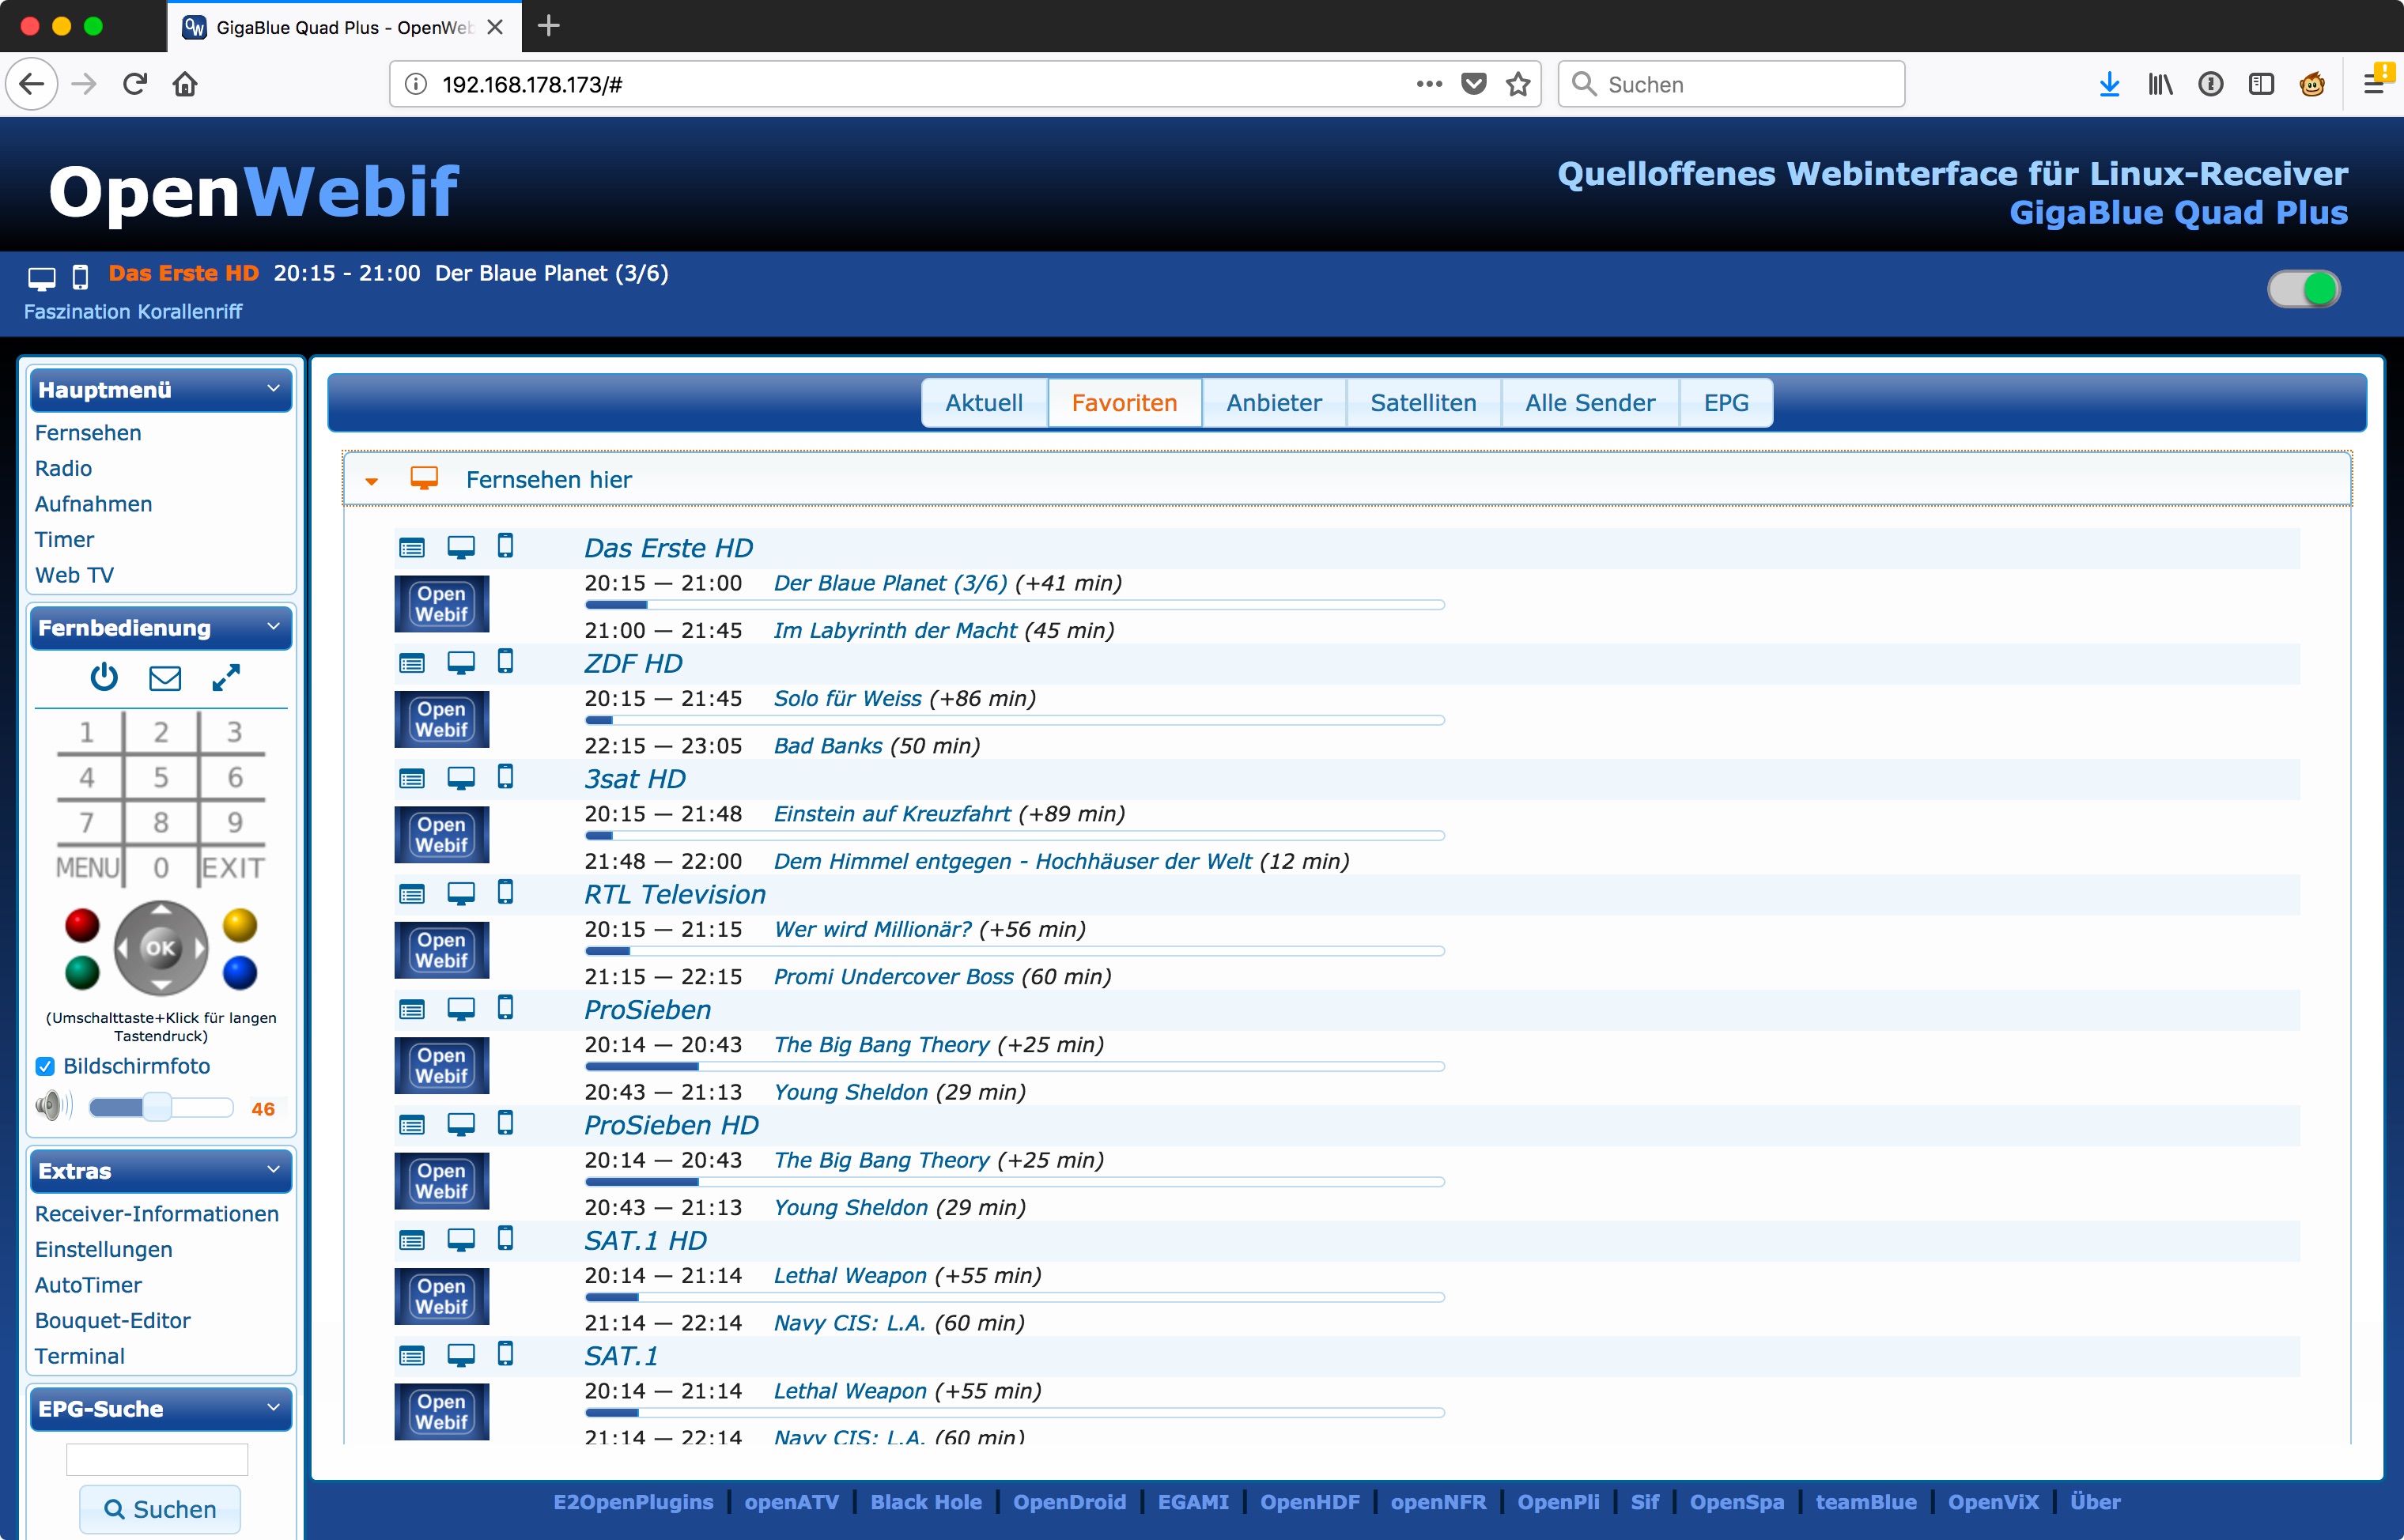Click the EPG search text field

pyautogui.click(x=157, y=1459)
